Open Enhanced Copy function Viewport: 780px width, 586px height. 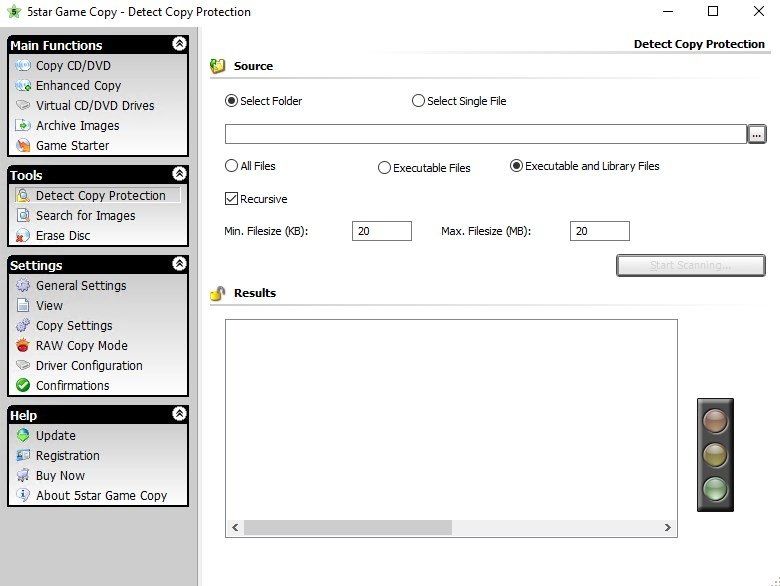[x=78, y=86]
